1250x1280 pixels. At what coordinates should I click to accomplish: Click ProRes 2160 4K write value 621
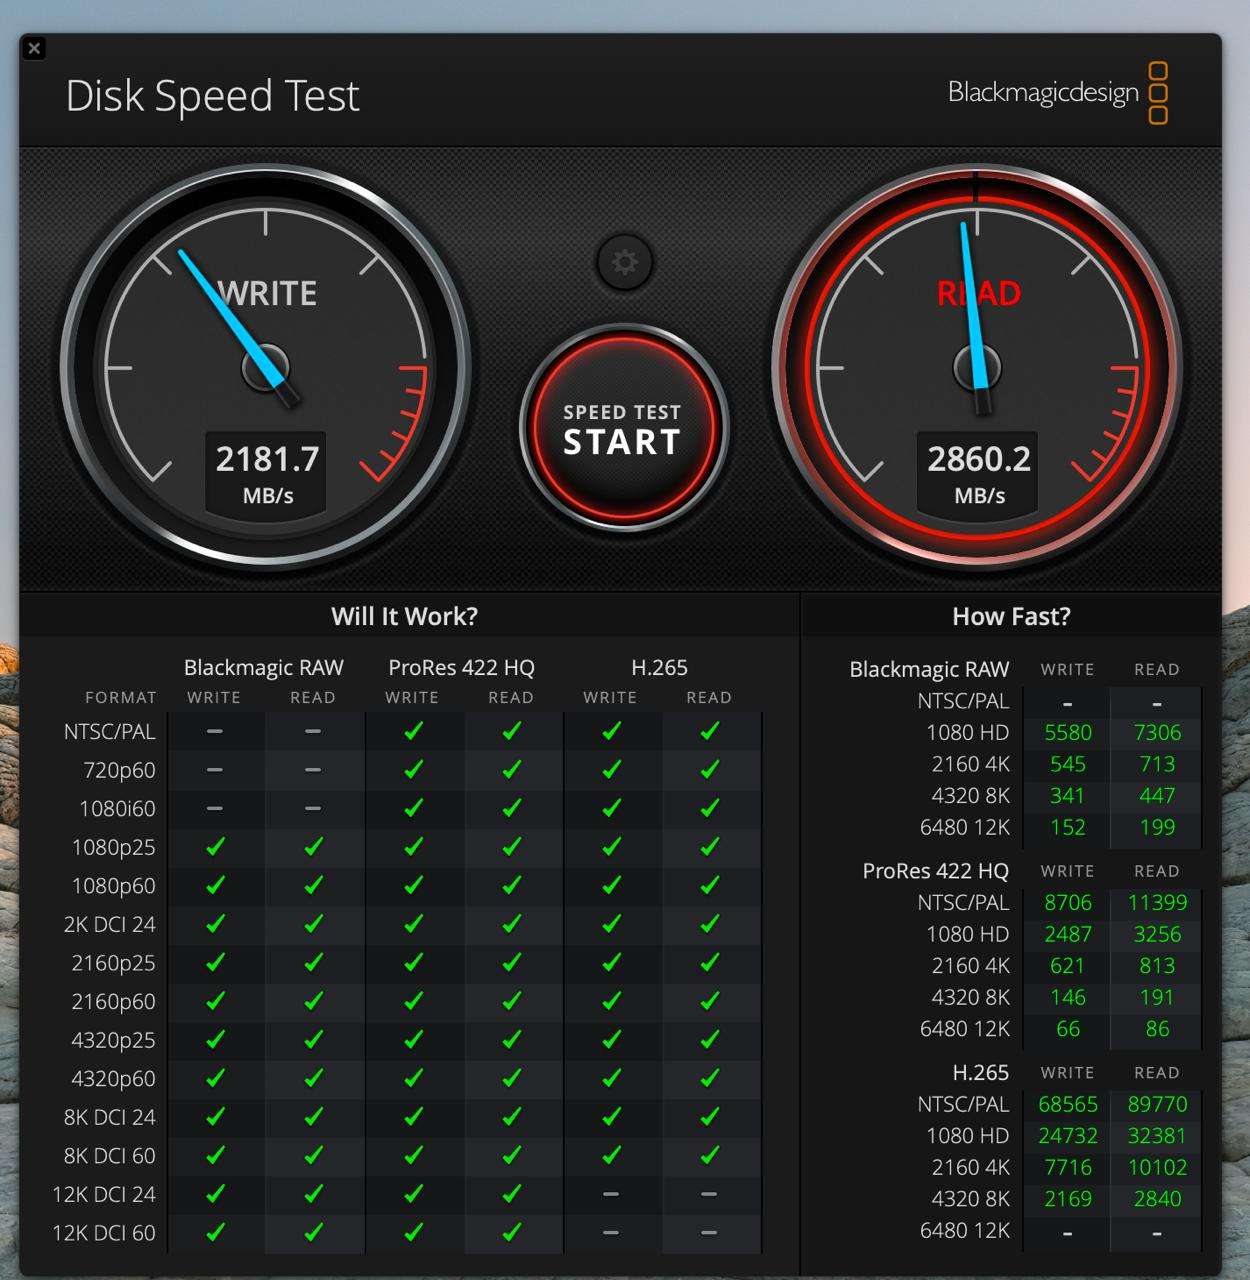(x=1067, y=965)
